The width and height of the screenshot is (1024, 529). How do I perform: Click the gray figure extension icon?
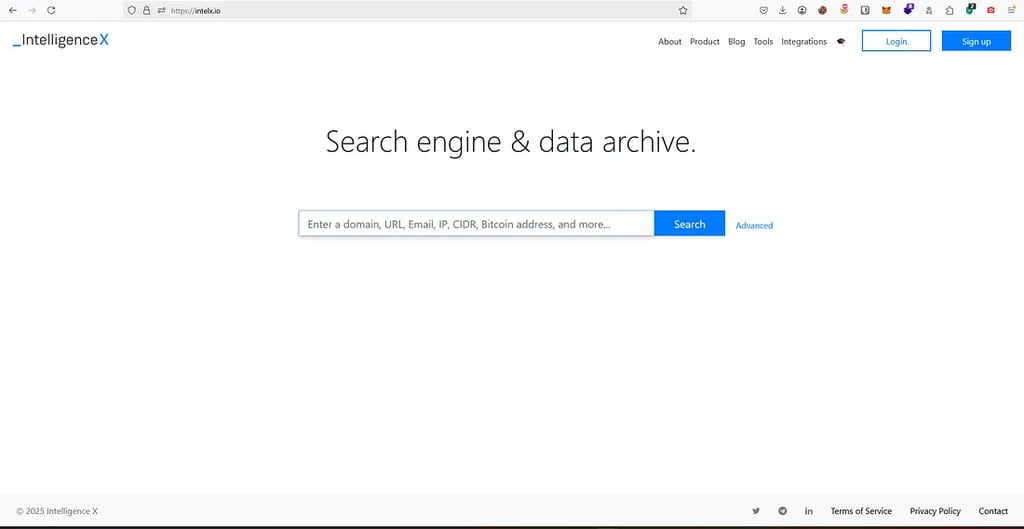point(929,10)
